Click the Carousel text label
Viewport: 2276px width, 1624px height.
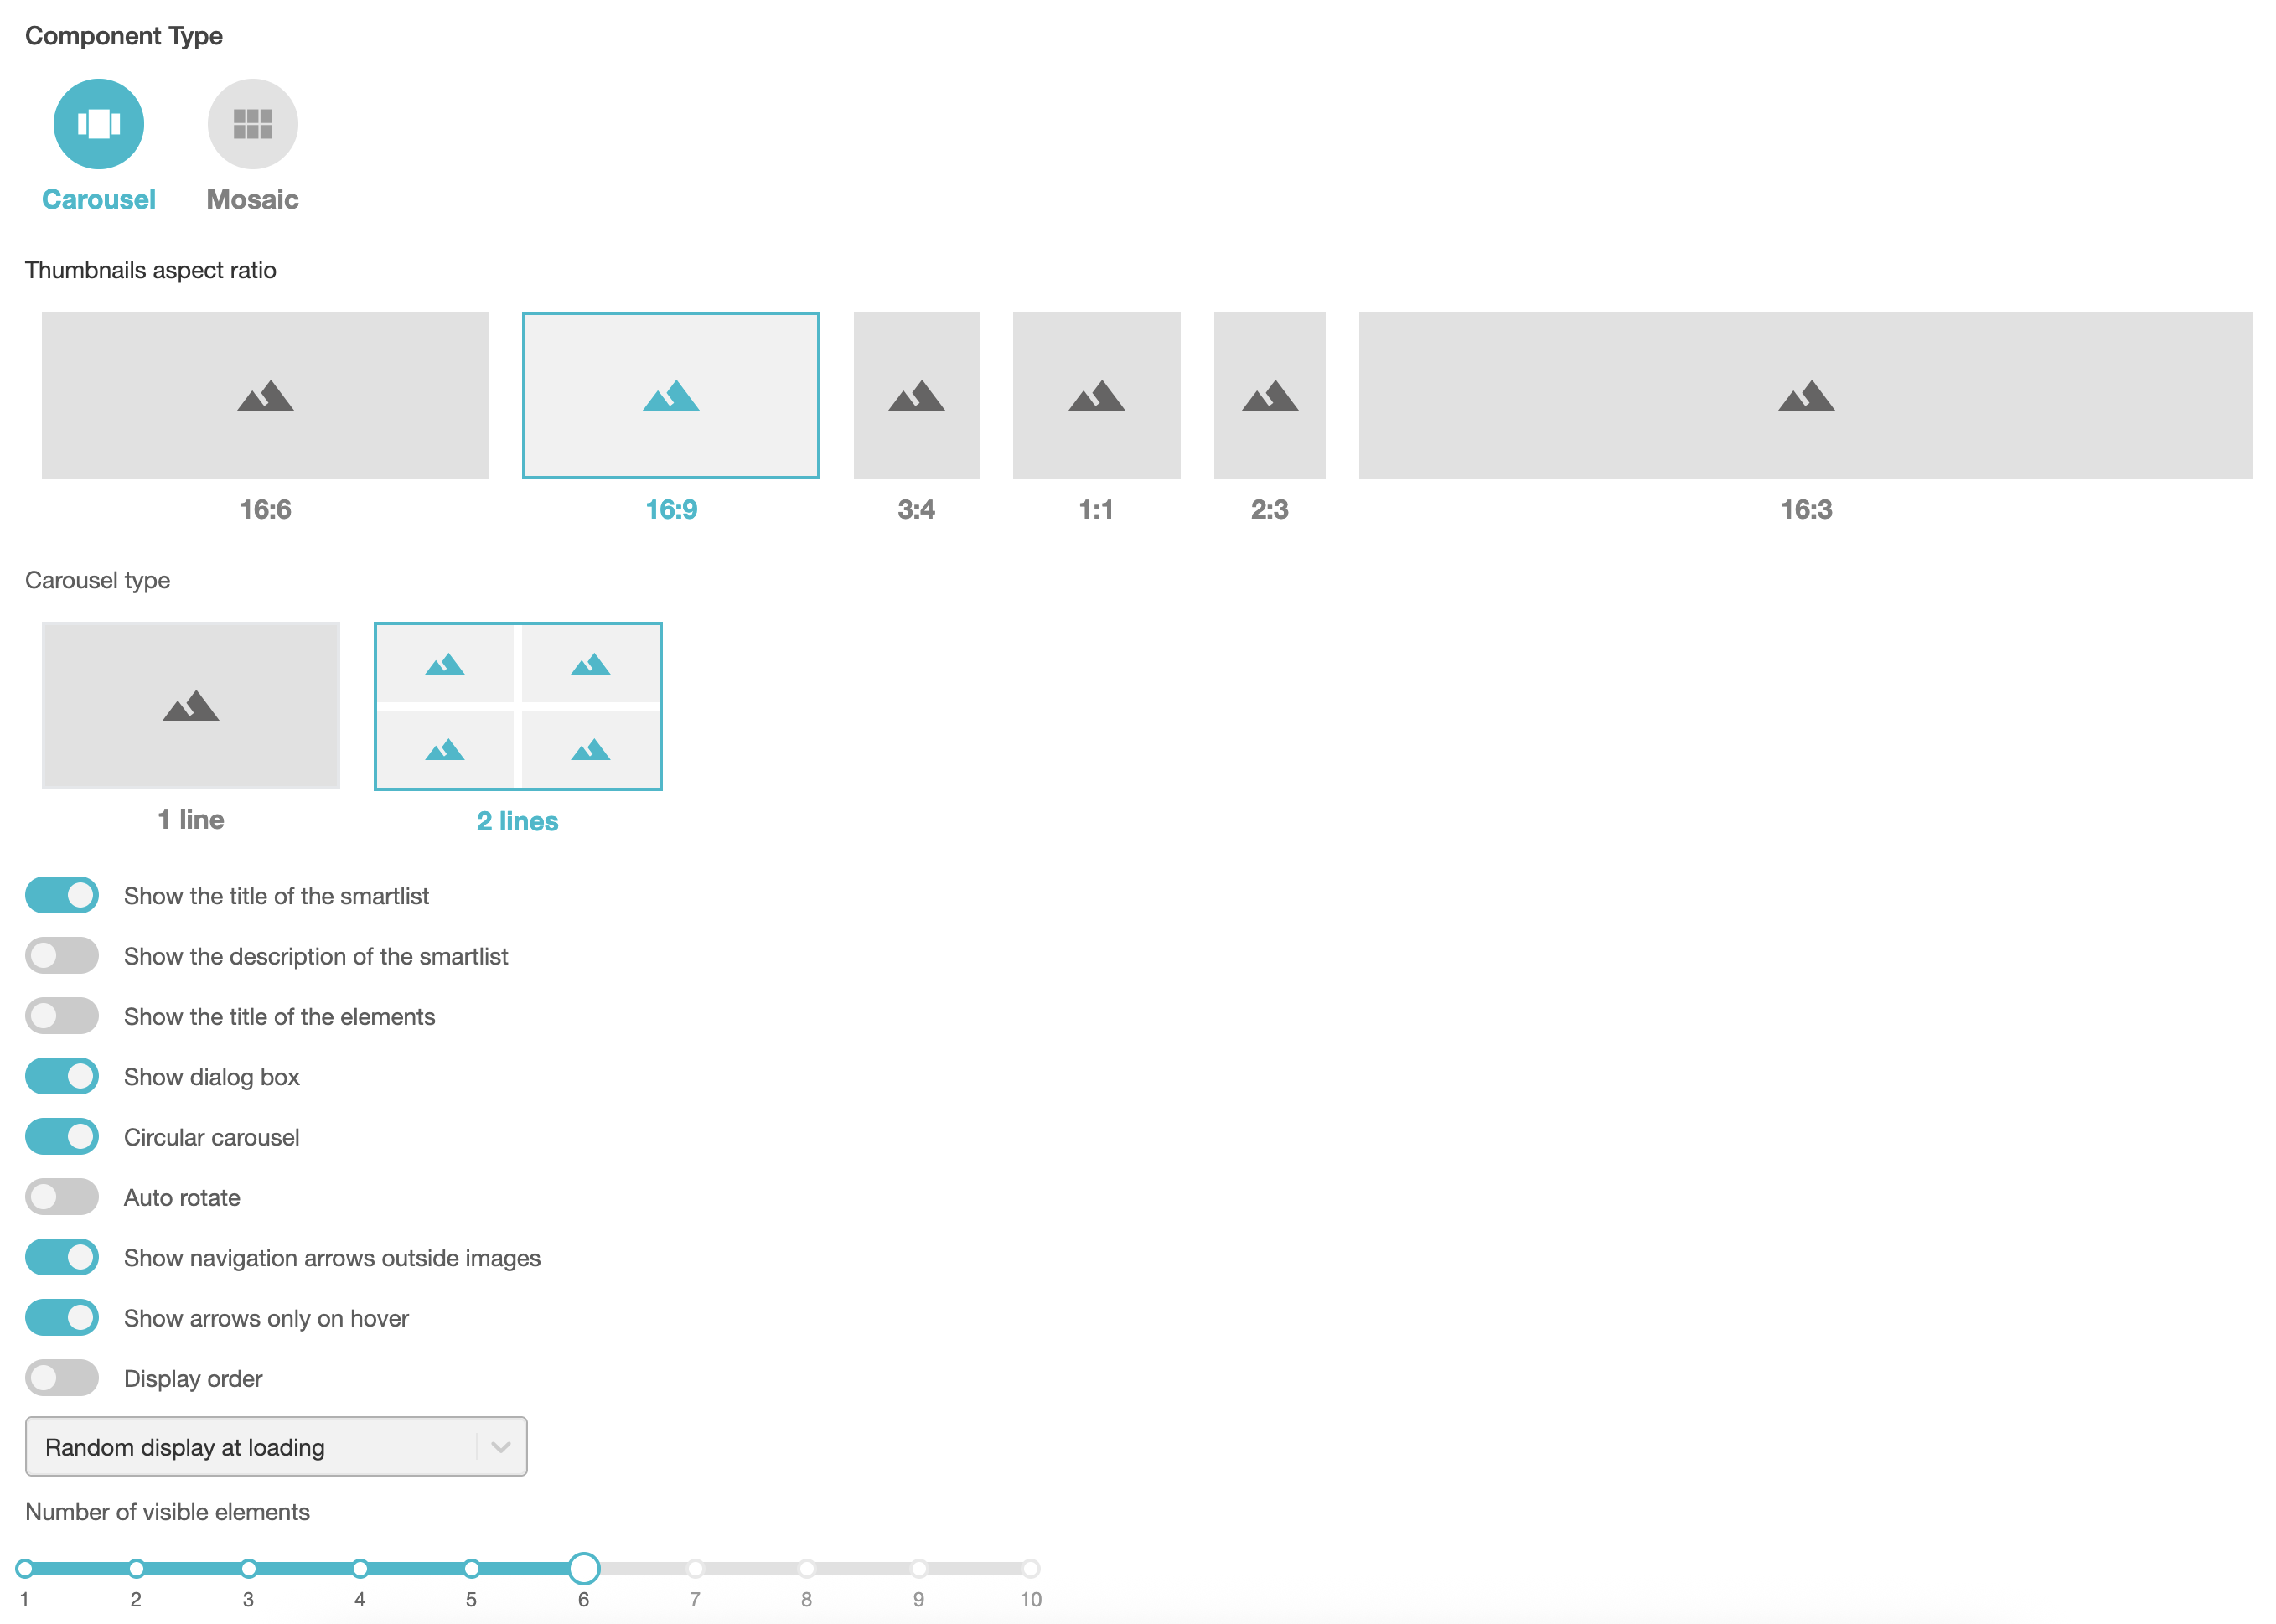98,199
